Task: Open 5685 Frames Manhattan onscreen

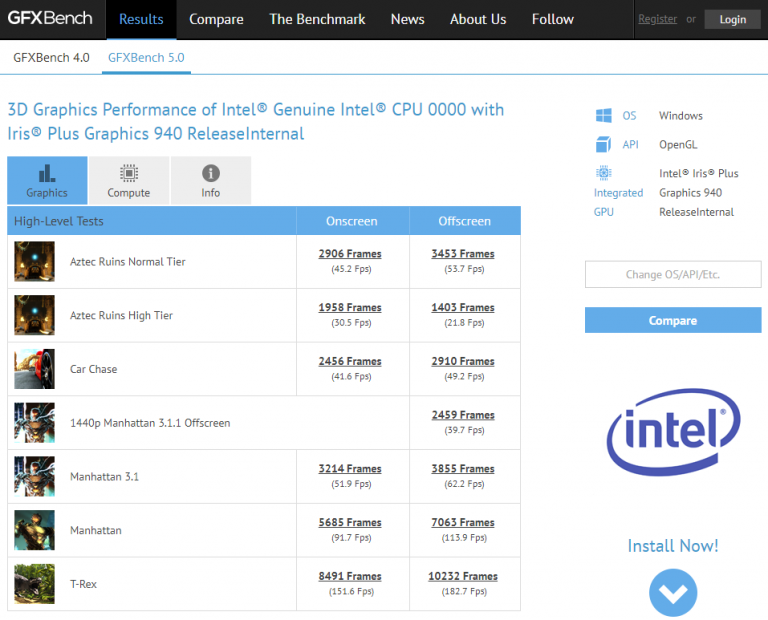Action: (350, 523)
